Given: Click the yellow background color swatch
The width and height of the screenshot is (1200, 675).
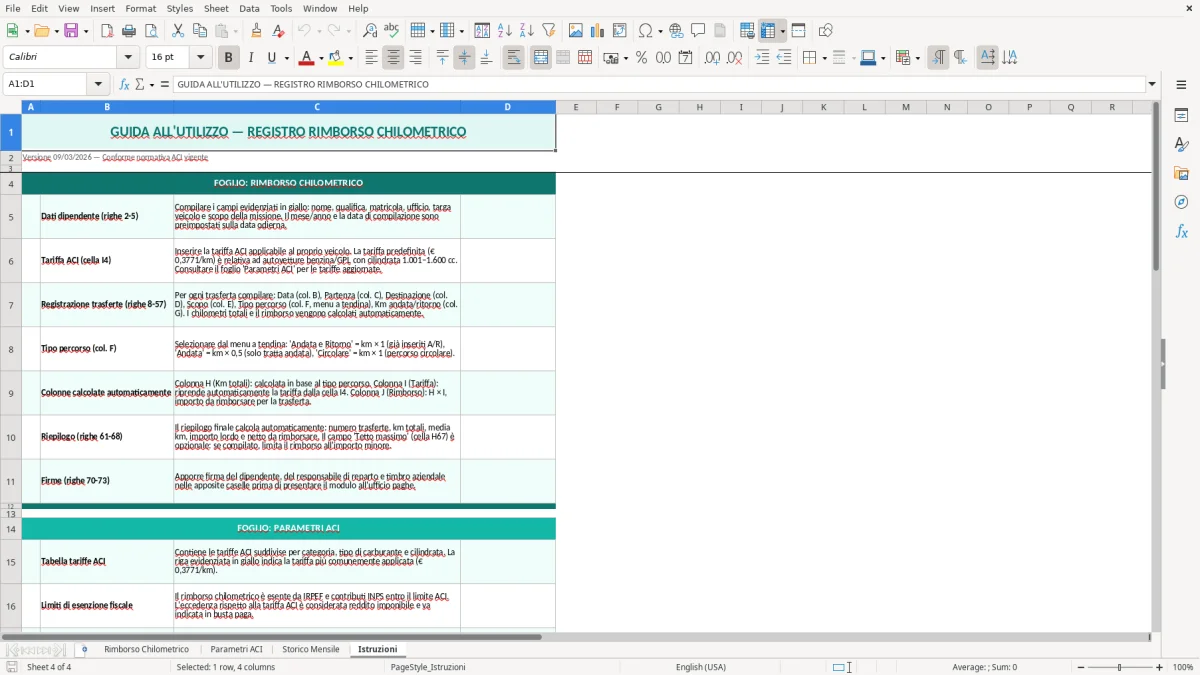Looking at the screenshot, I should click(336, 58).
